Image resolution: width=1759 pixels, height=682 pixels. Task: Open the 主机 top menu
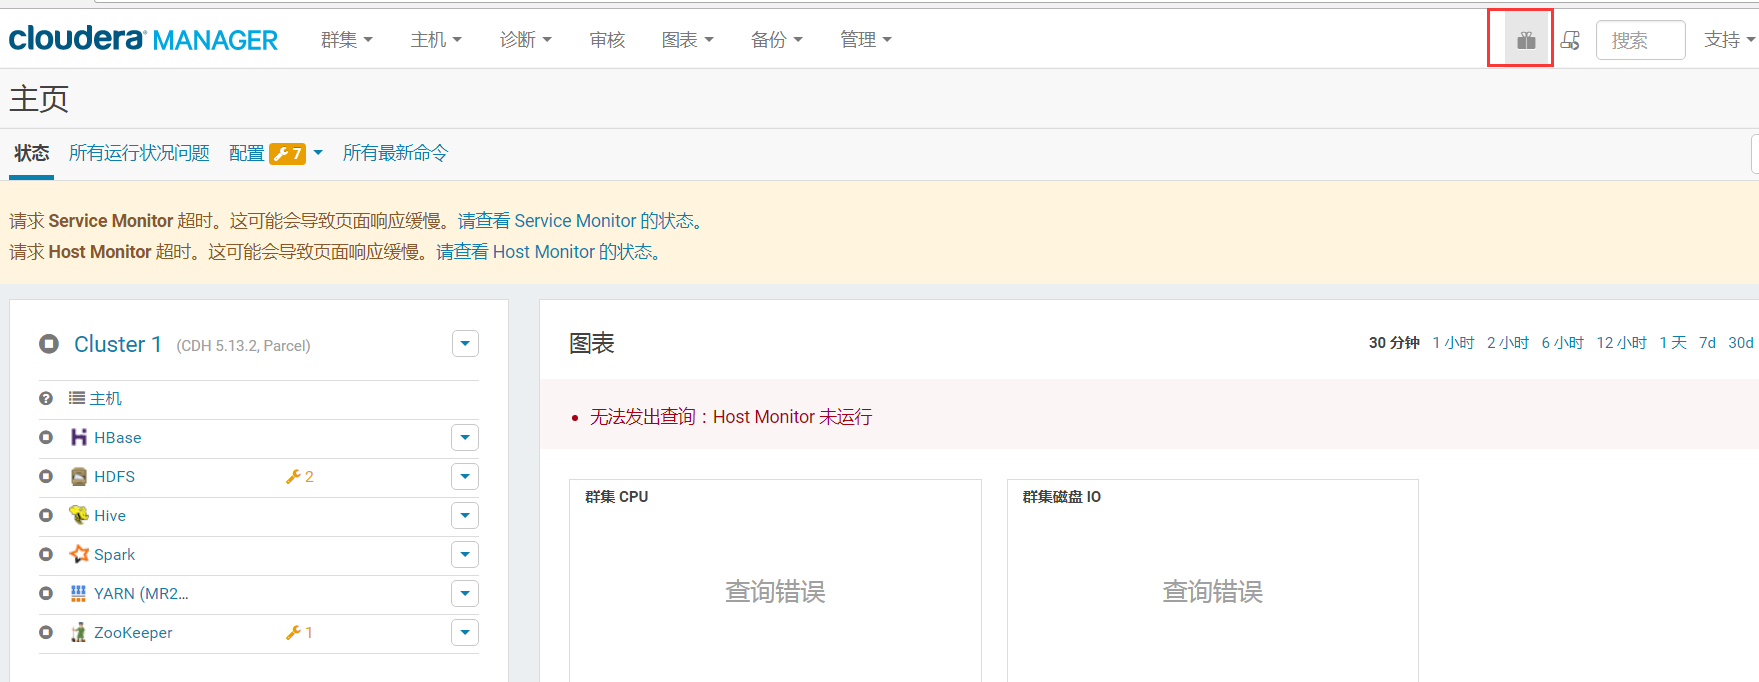pos(436,40)
